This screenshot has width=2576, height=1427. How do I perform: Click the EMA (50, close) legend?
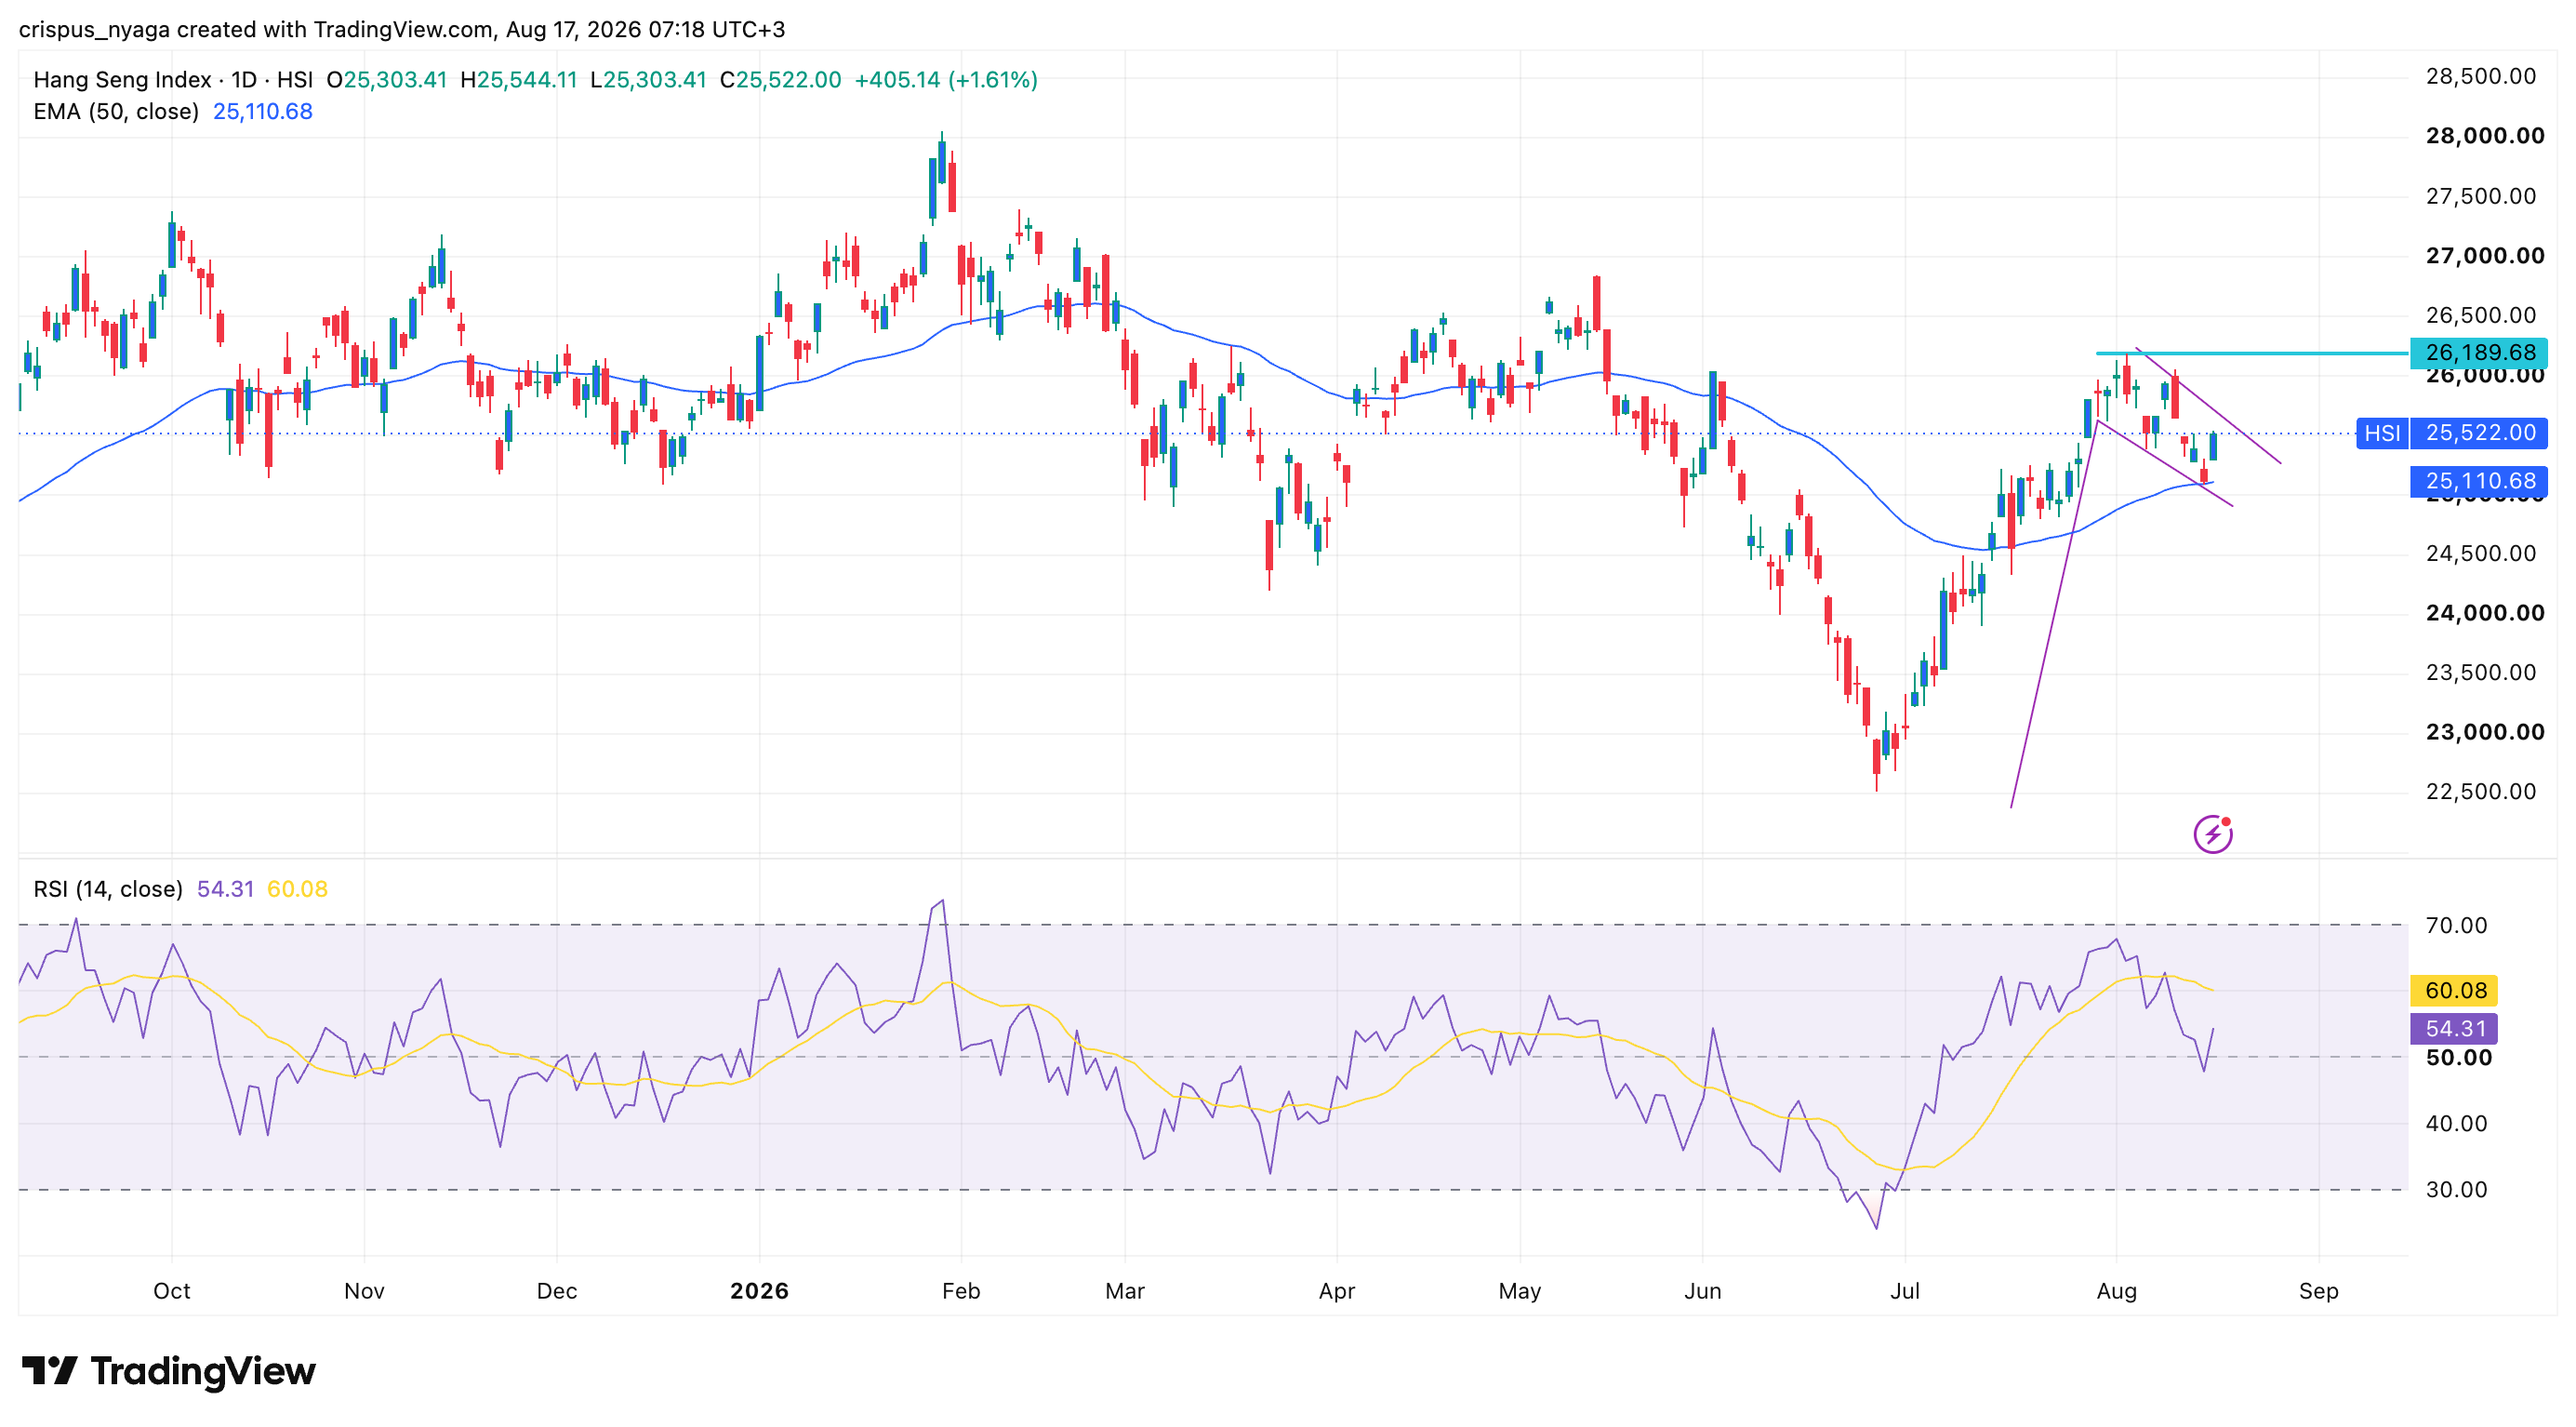point(116,112)
